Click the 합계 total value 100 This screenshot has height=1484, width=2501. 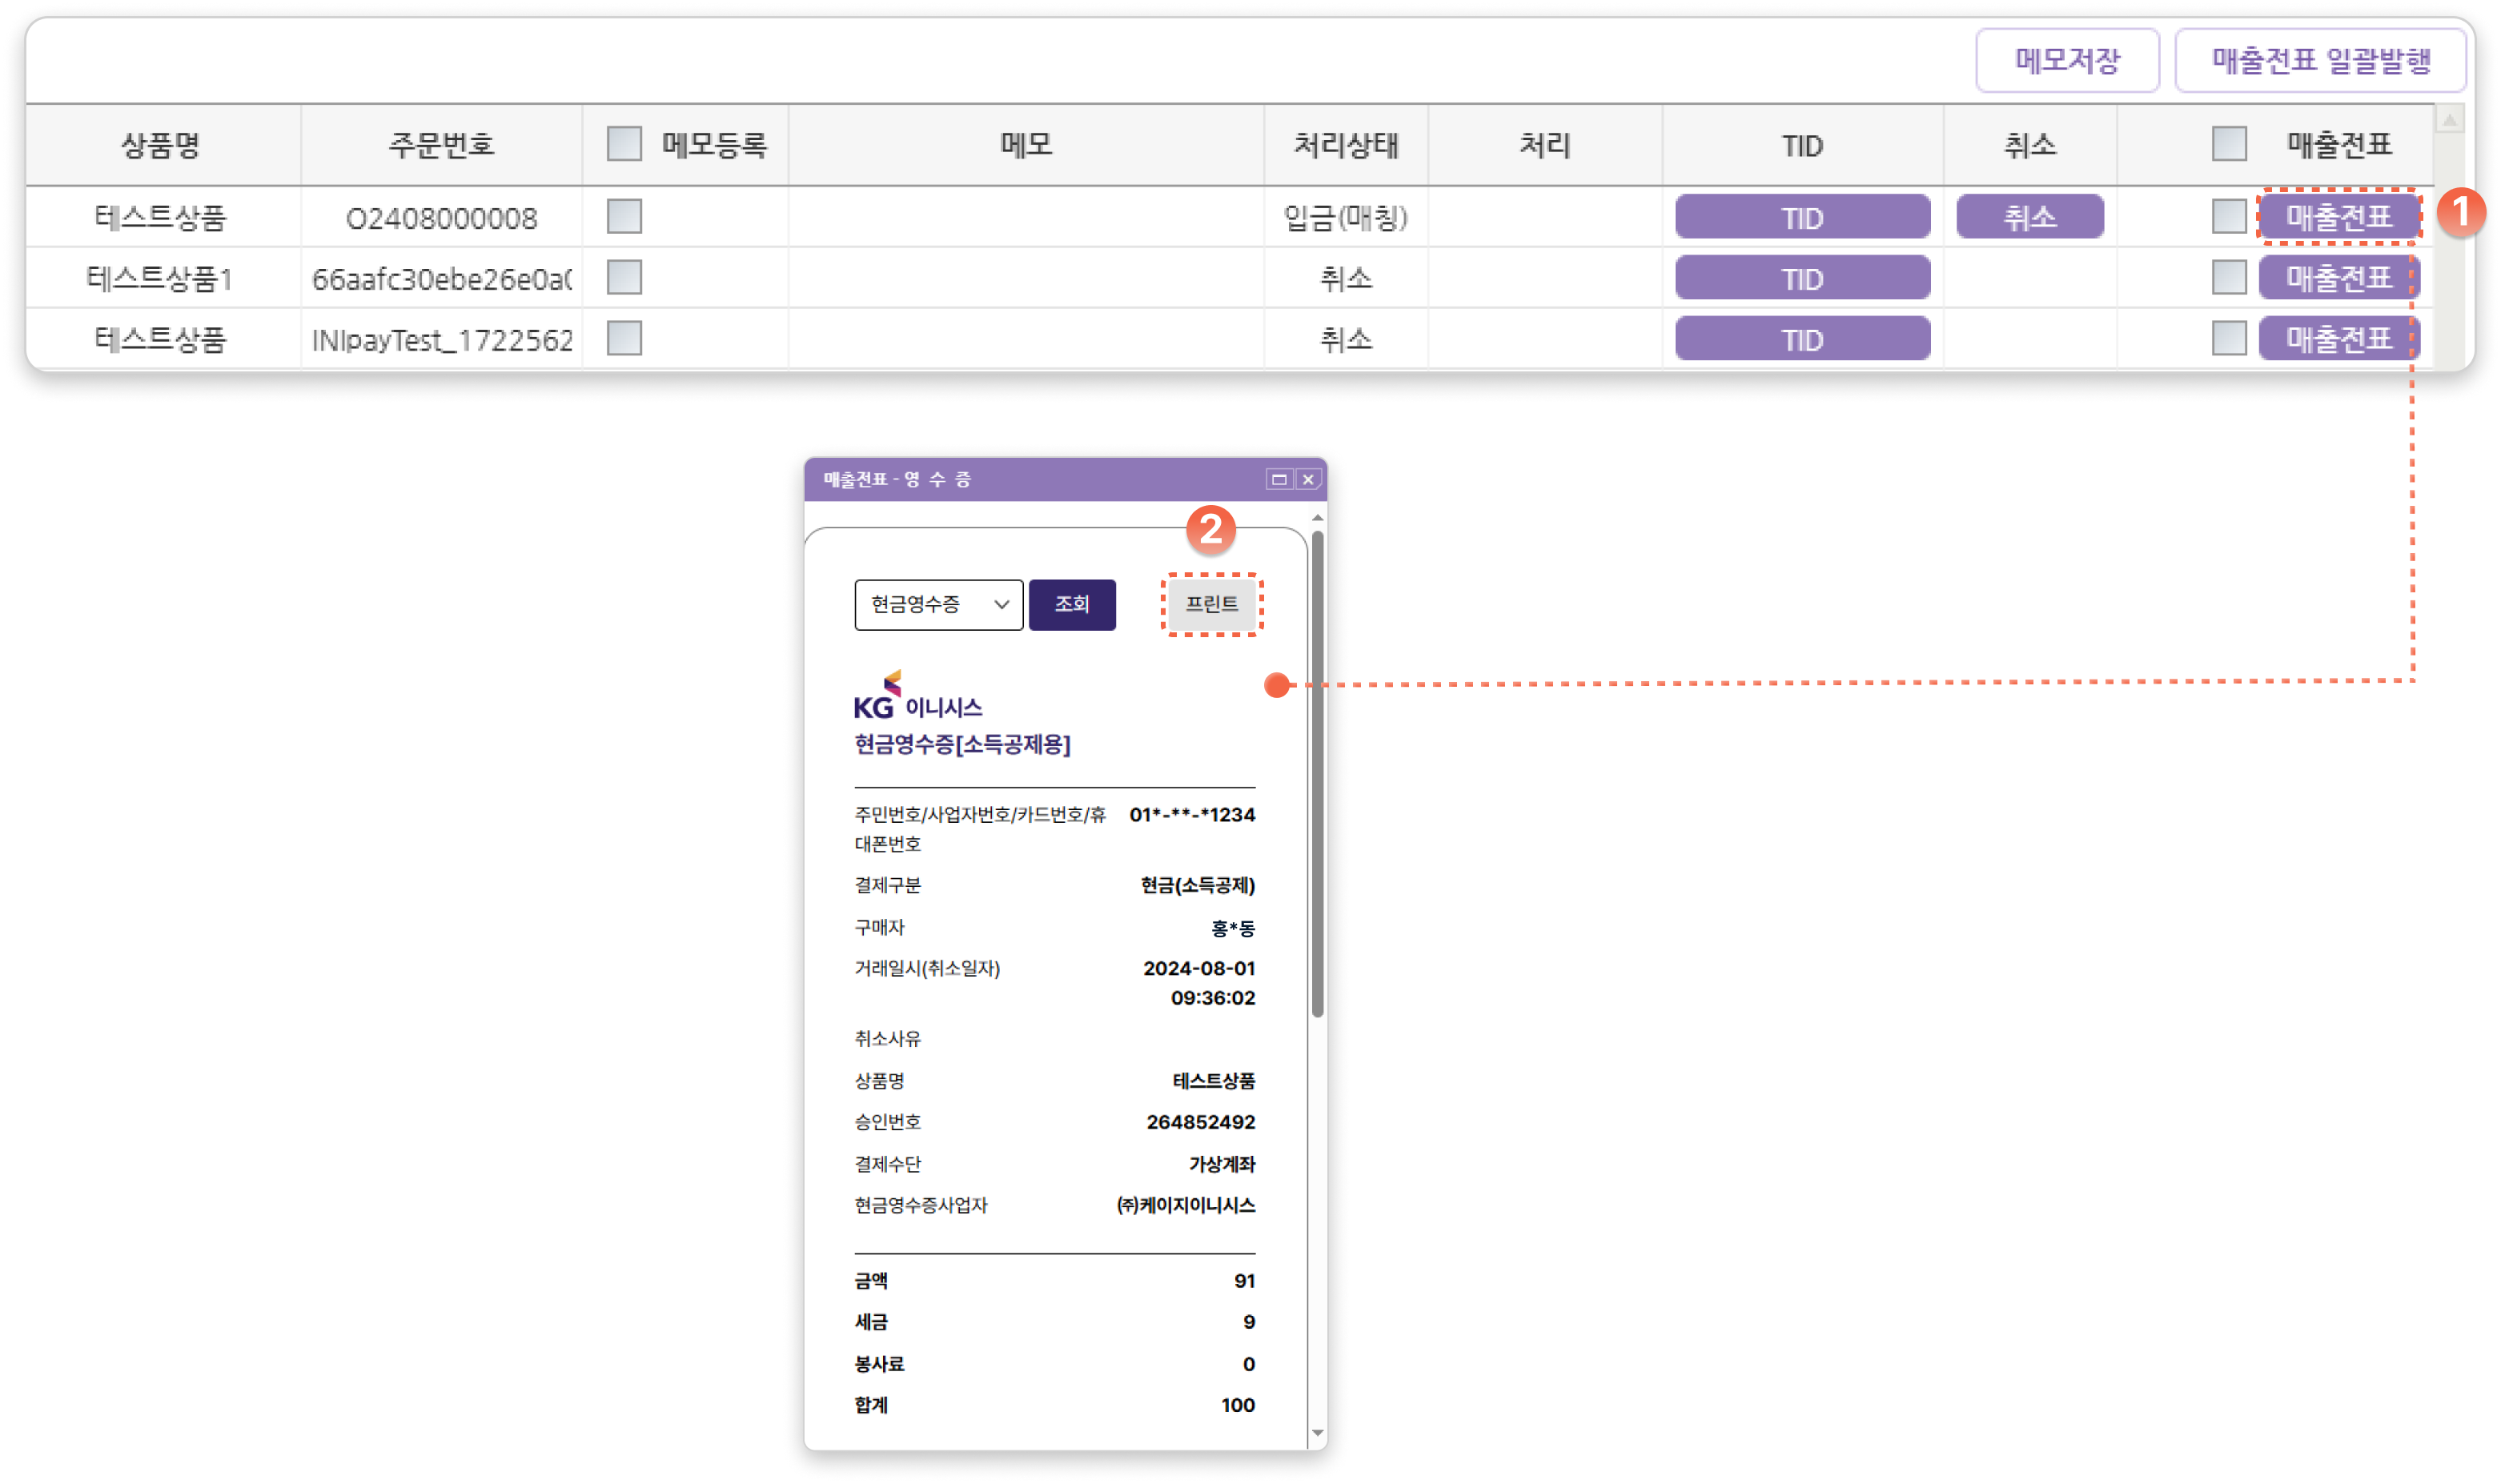[x=1237, y=1405]
